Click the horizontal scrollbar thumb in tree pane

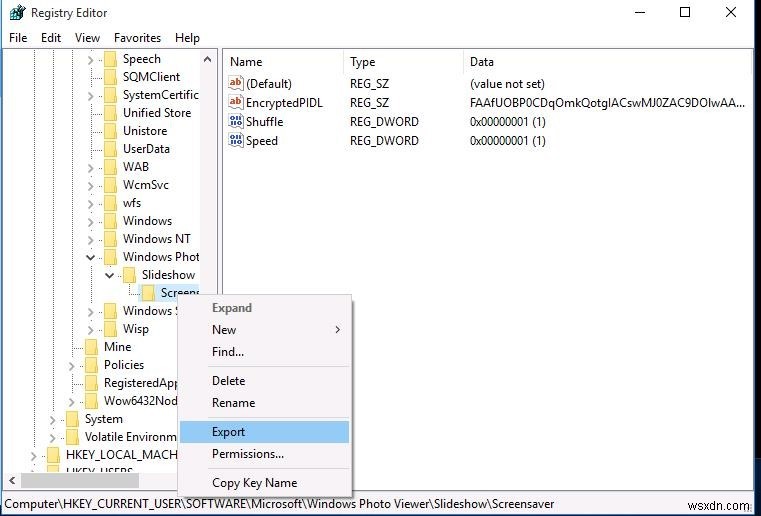(80, 481)
